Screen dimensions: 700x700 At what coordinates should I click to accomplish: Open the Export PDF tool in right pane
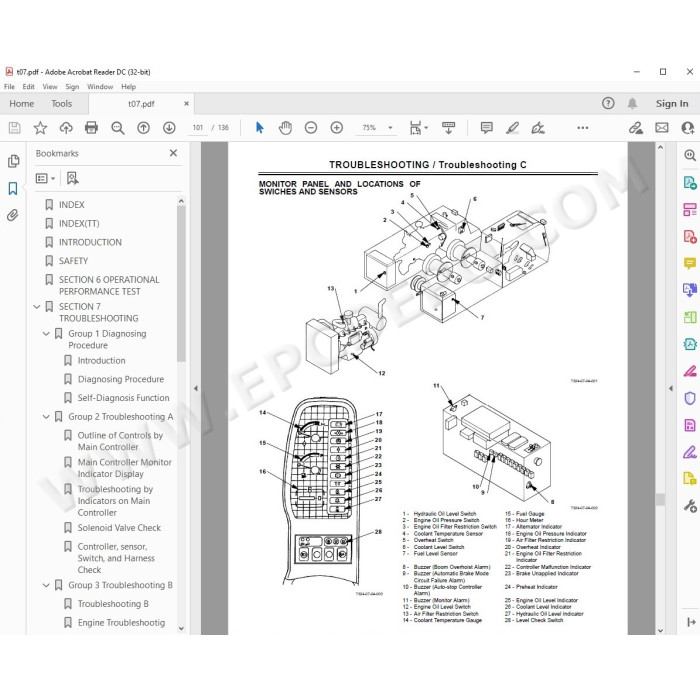click(690, 183)
